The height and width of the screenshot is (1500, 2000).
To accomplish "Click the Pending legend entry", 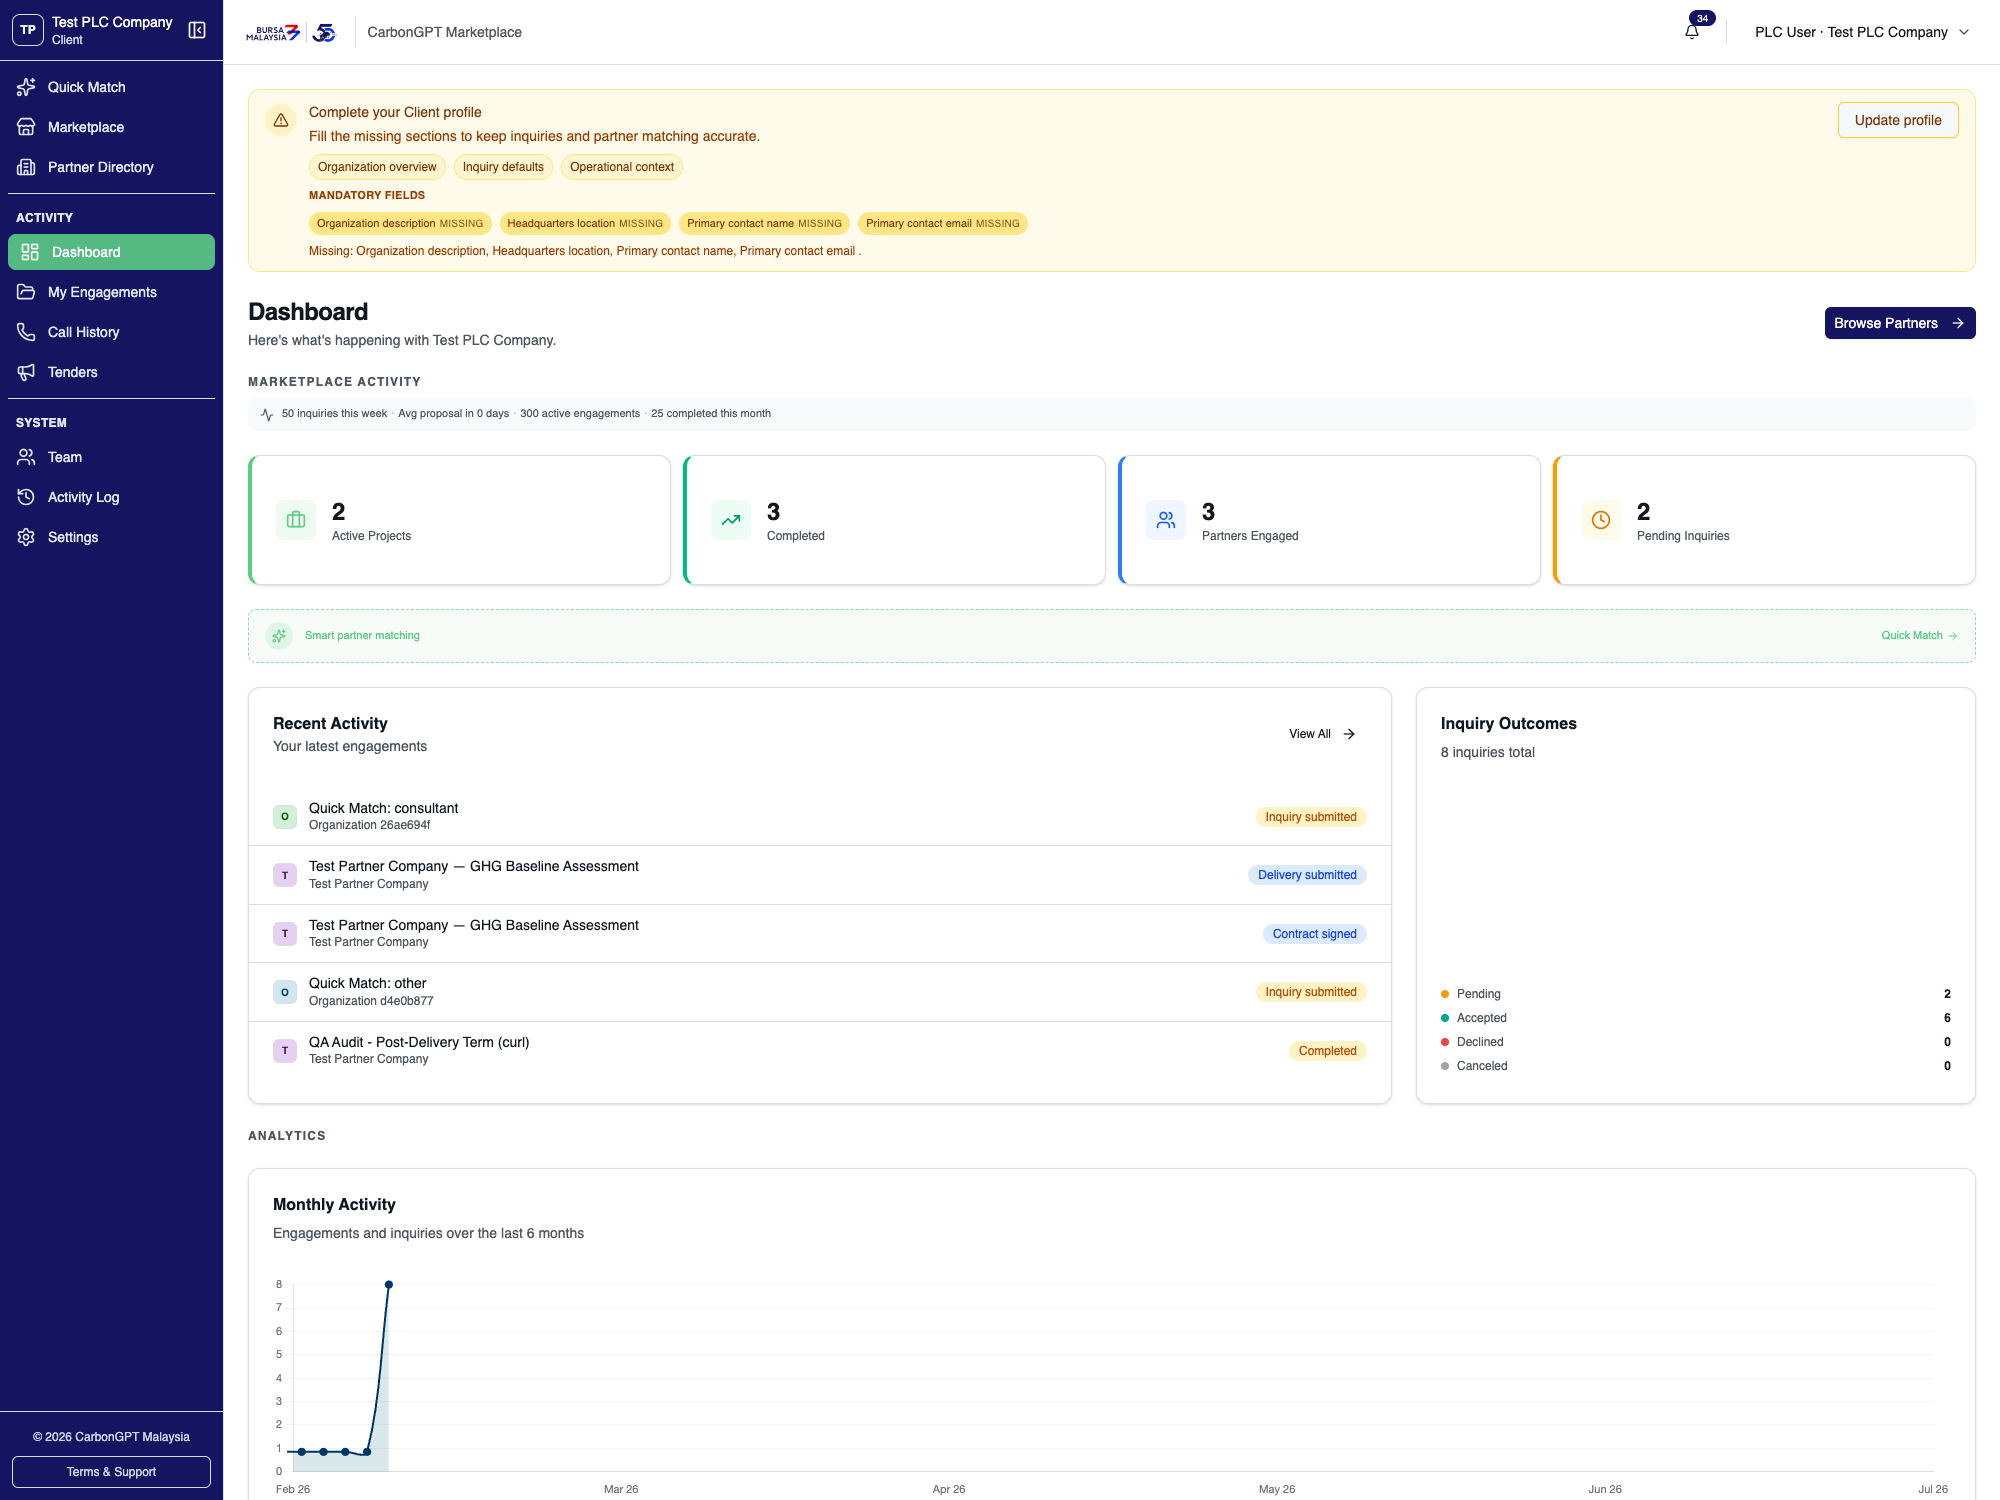I will pyautogui.click(x=1695, y=994).
